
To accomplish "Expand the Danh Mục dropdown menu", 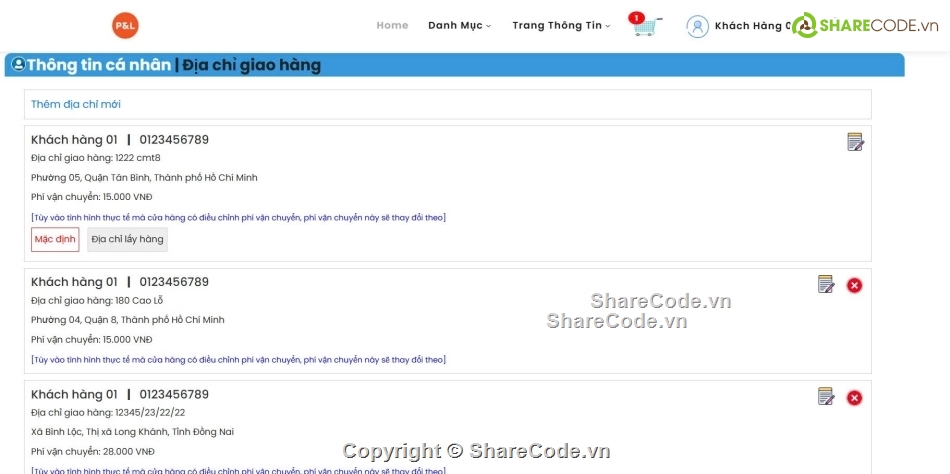I will point(459,25).
